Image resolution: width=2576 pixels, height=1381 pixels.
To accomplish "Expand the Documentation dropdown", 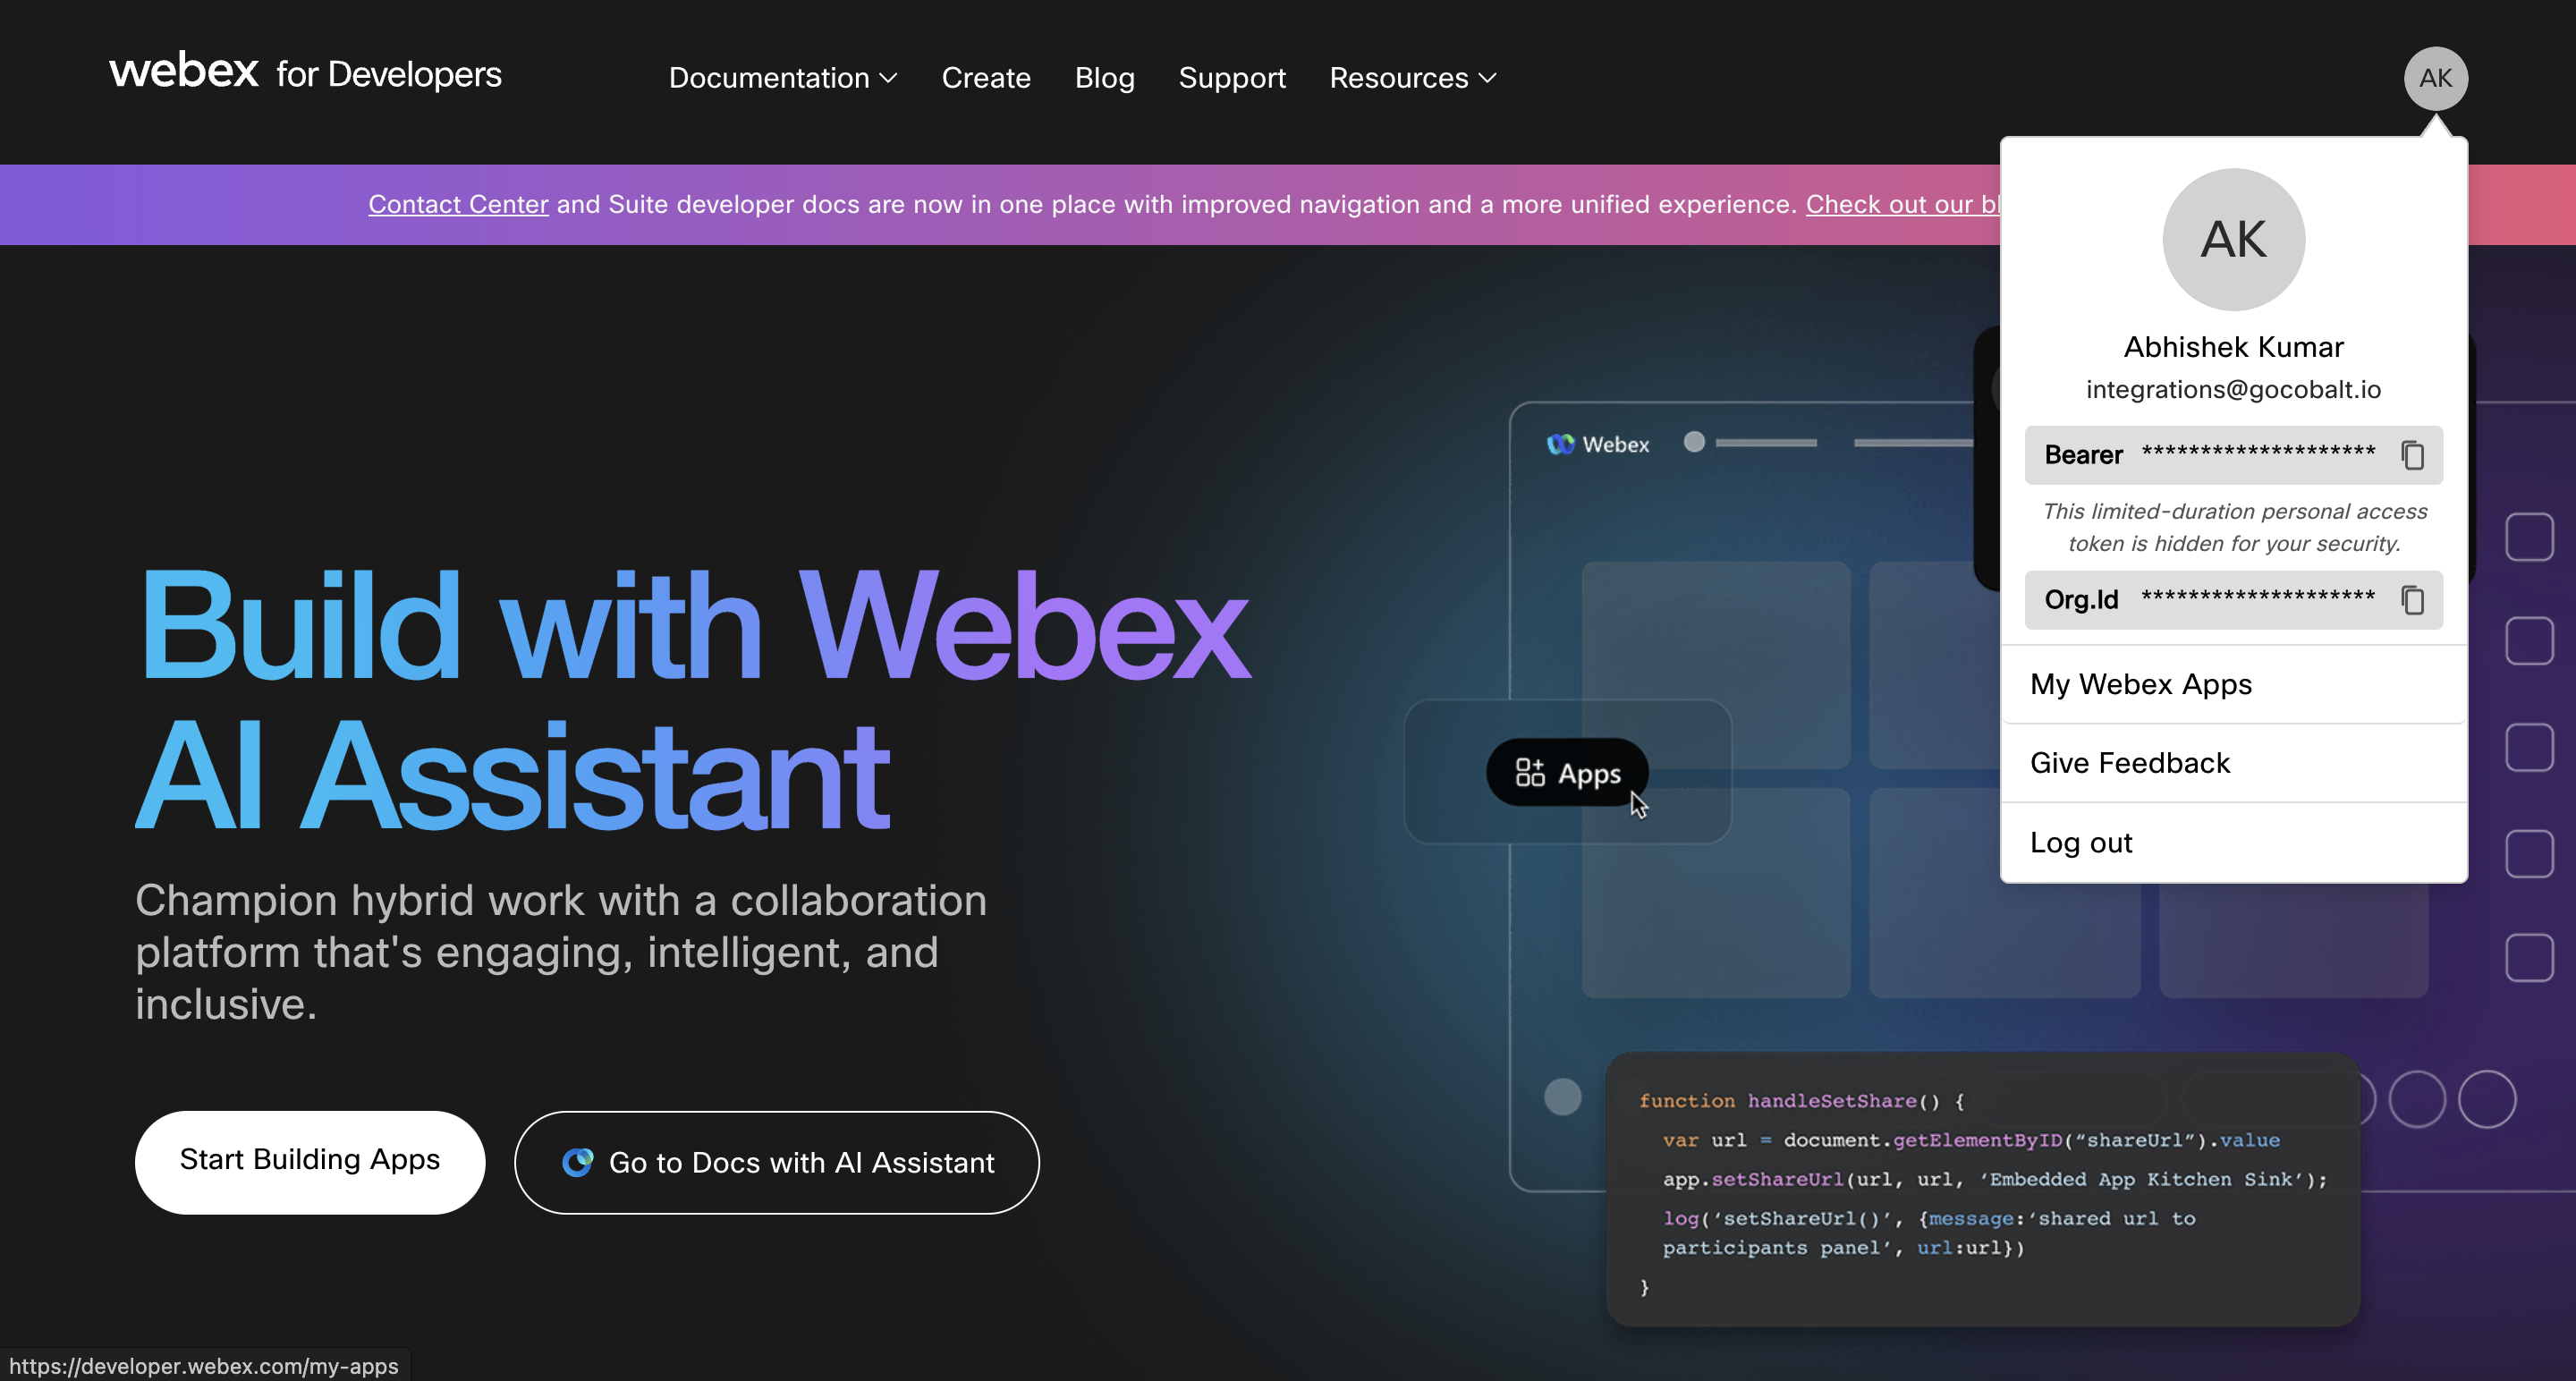I will 783,78.
